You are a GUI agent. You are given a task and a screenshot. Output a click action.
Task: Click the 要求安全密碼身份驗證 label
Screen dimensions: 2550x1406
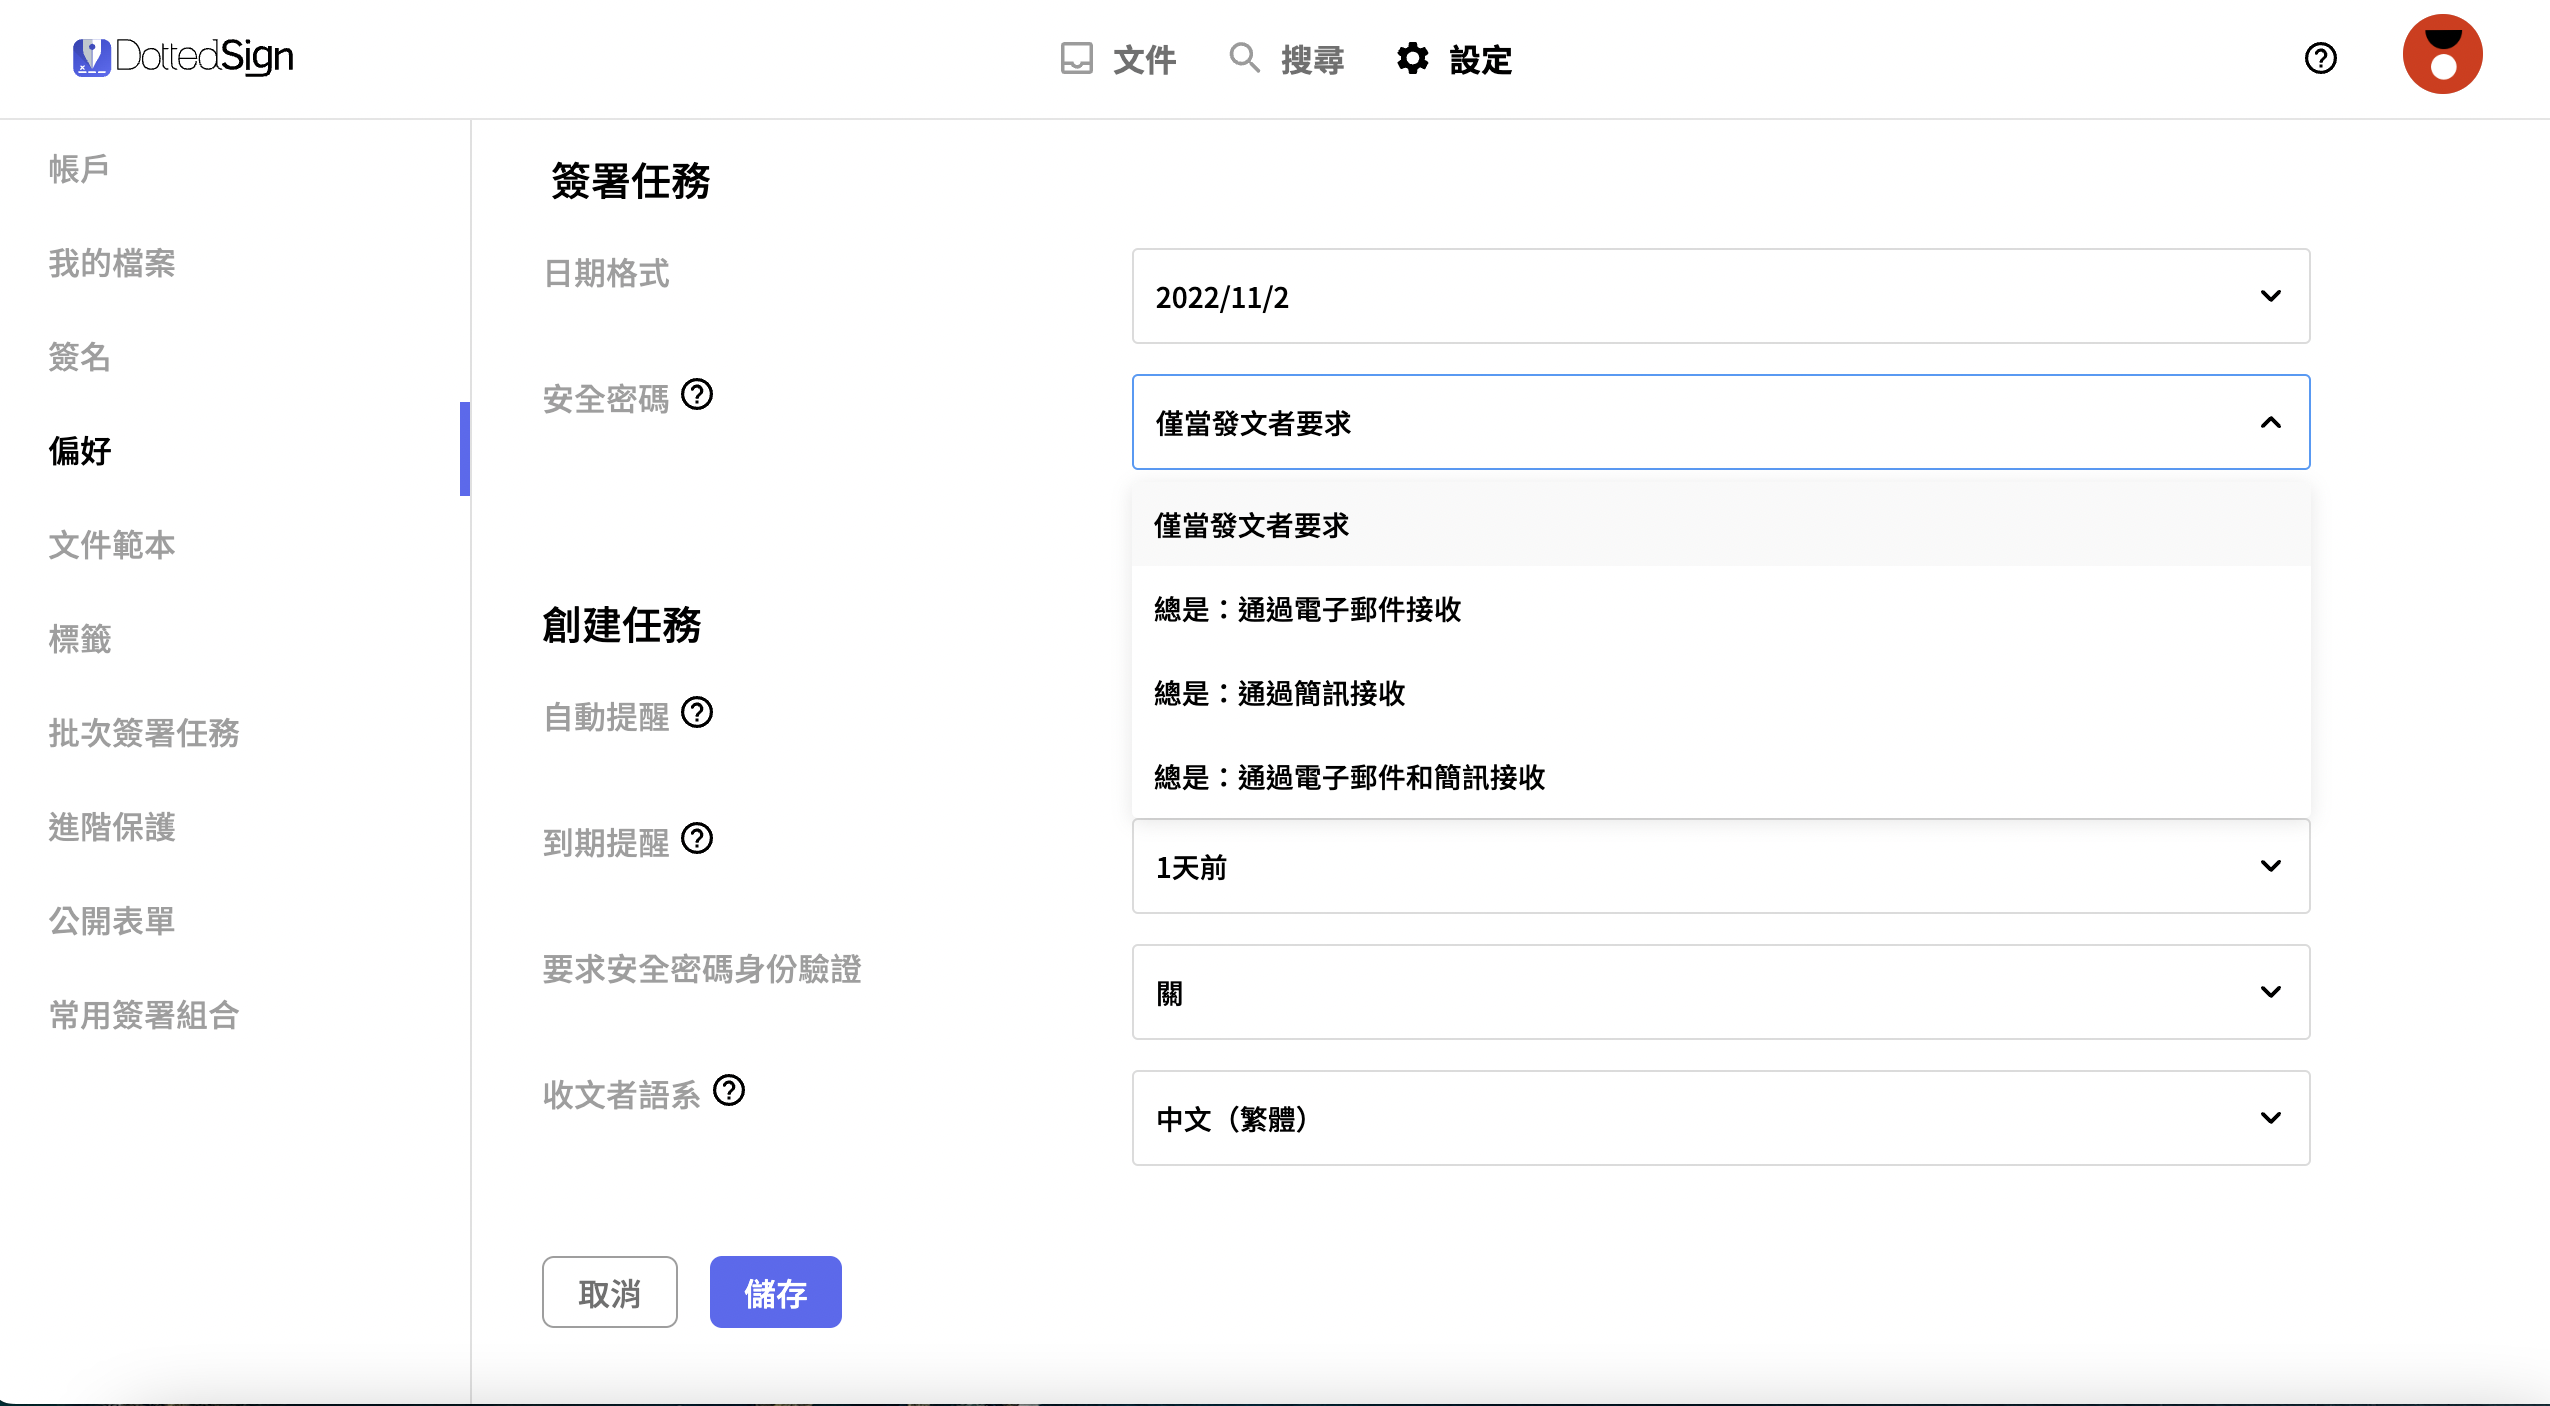click(x=702, y=969)
